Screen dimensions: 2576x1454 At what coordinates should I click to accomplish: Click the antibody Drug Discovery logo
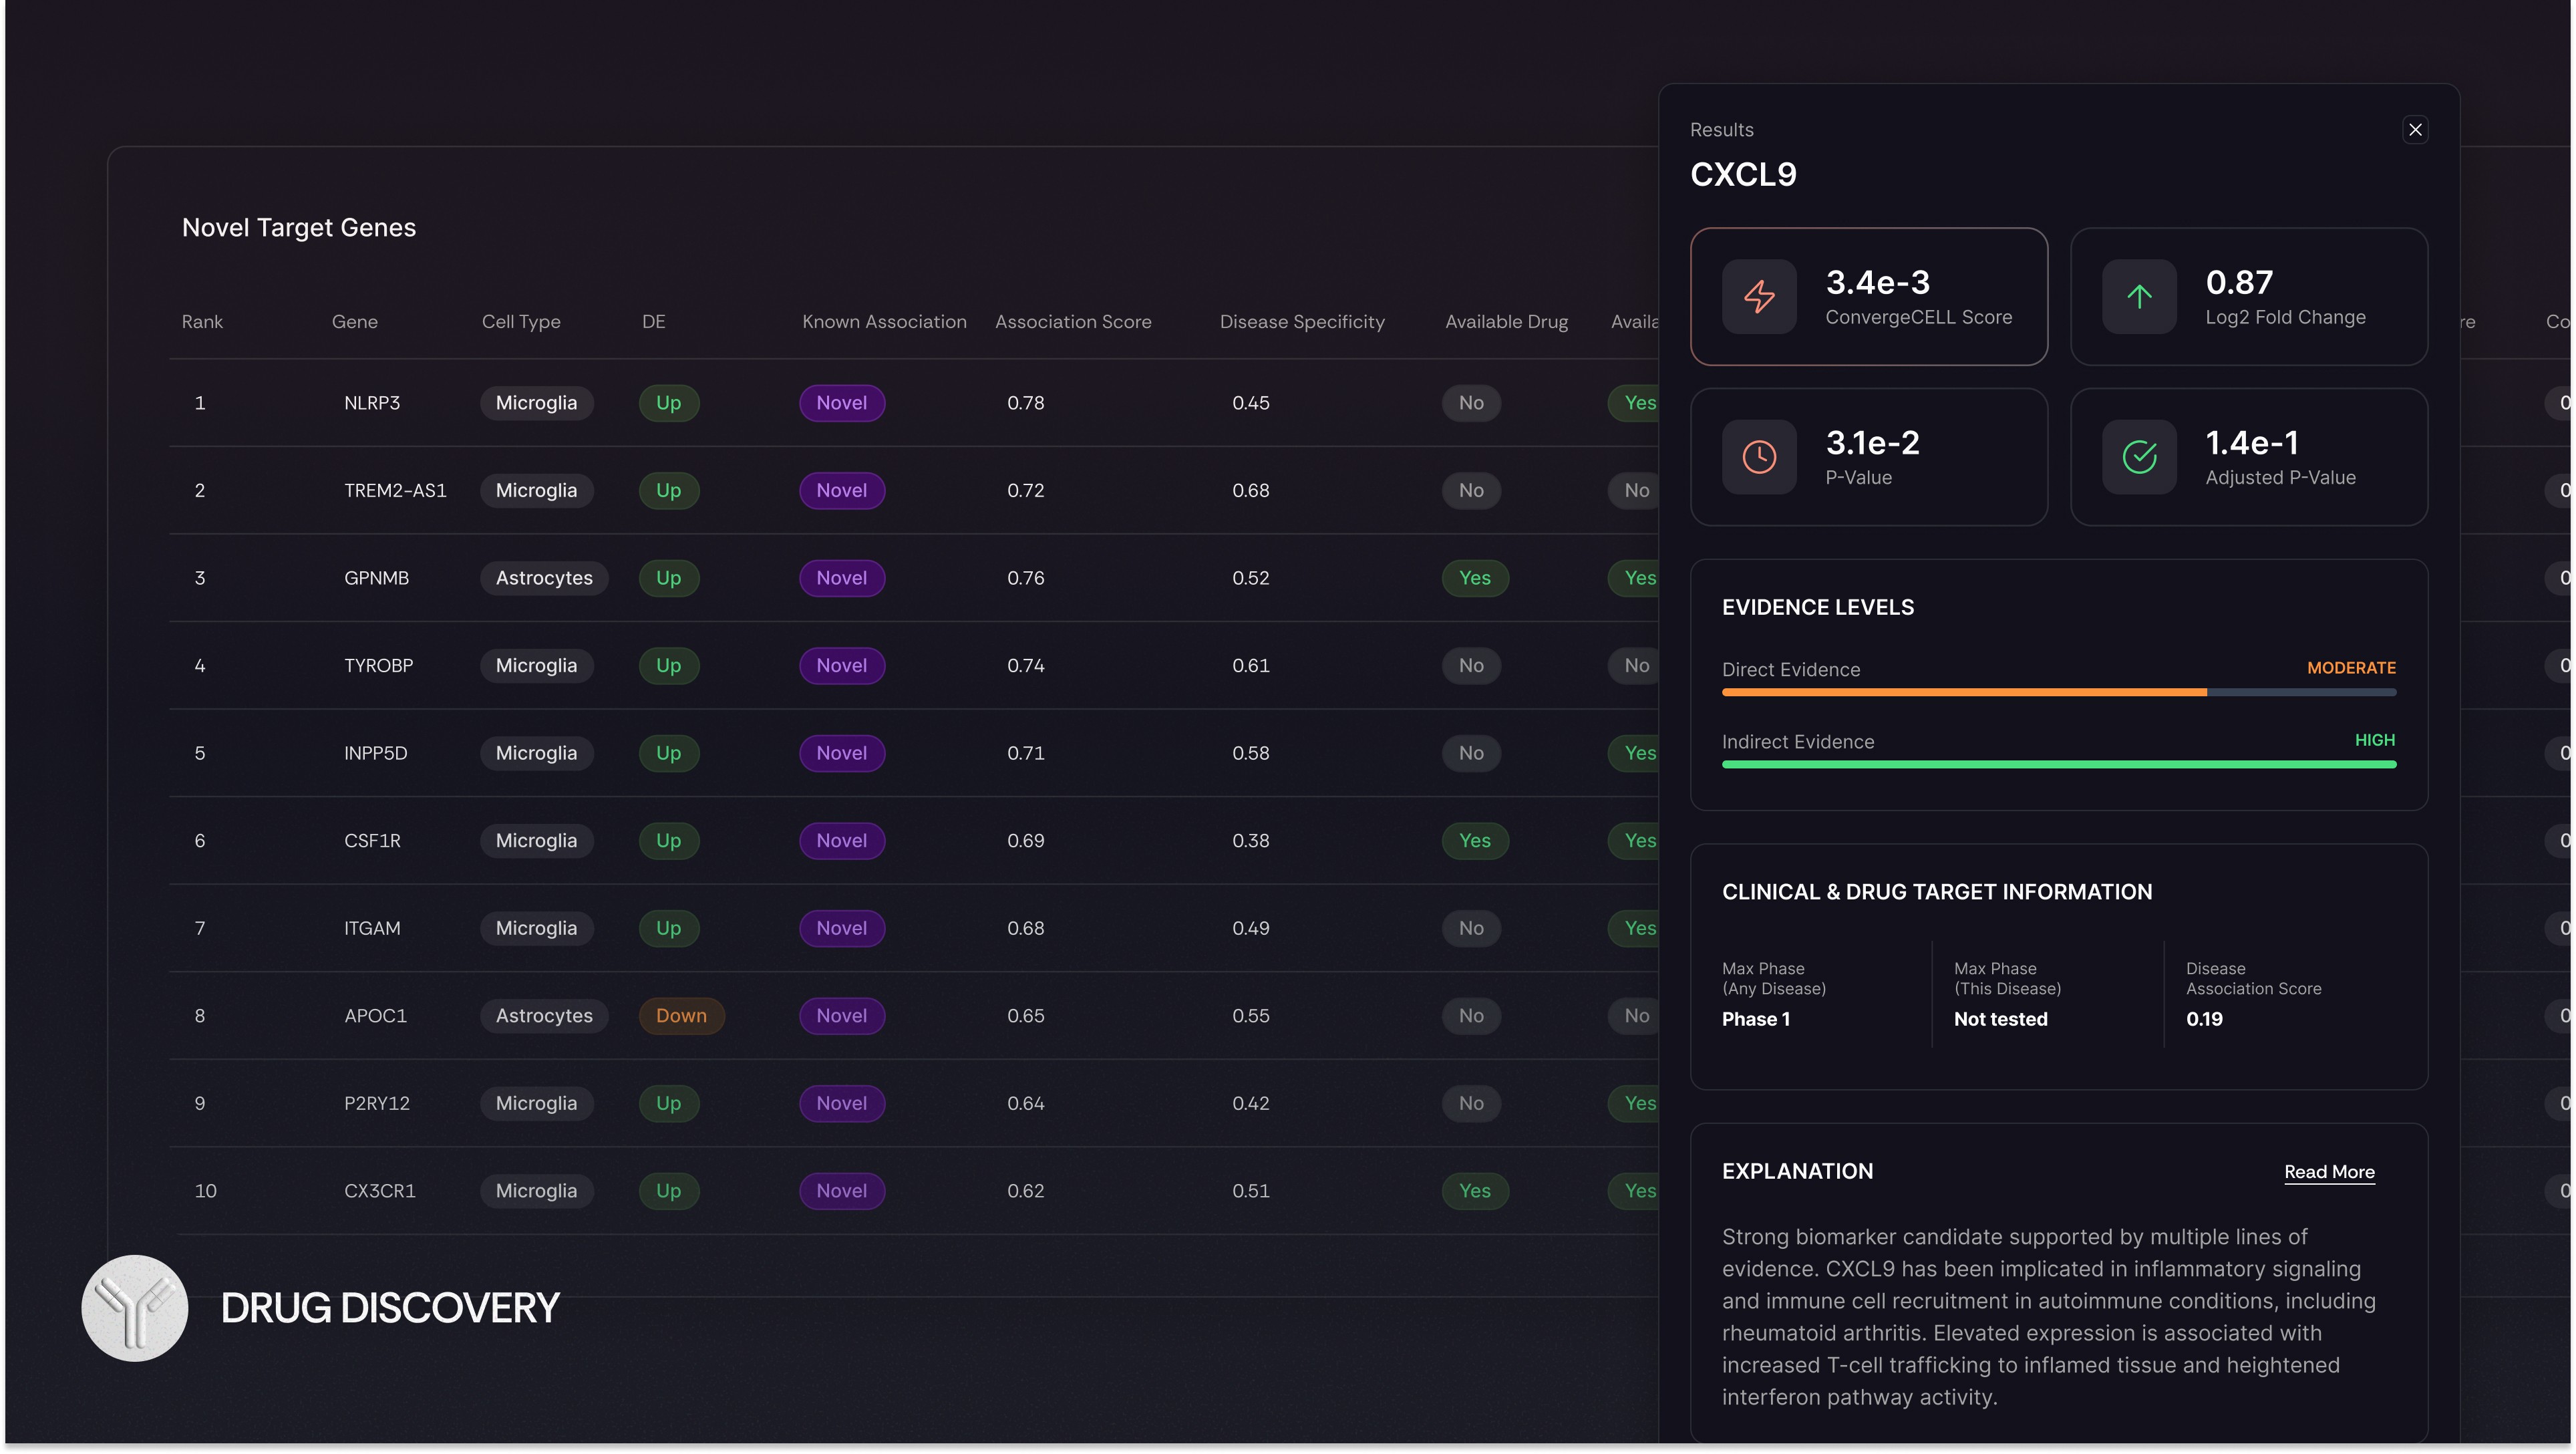click(x=134, y=1307)
